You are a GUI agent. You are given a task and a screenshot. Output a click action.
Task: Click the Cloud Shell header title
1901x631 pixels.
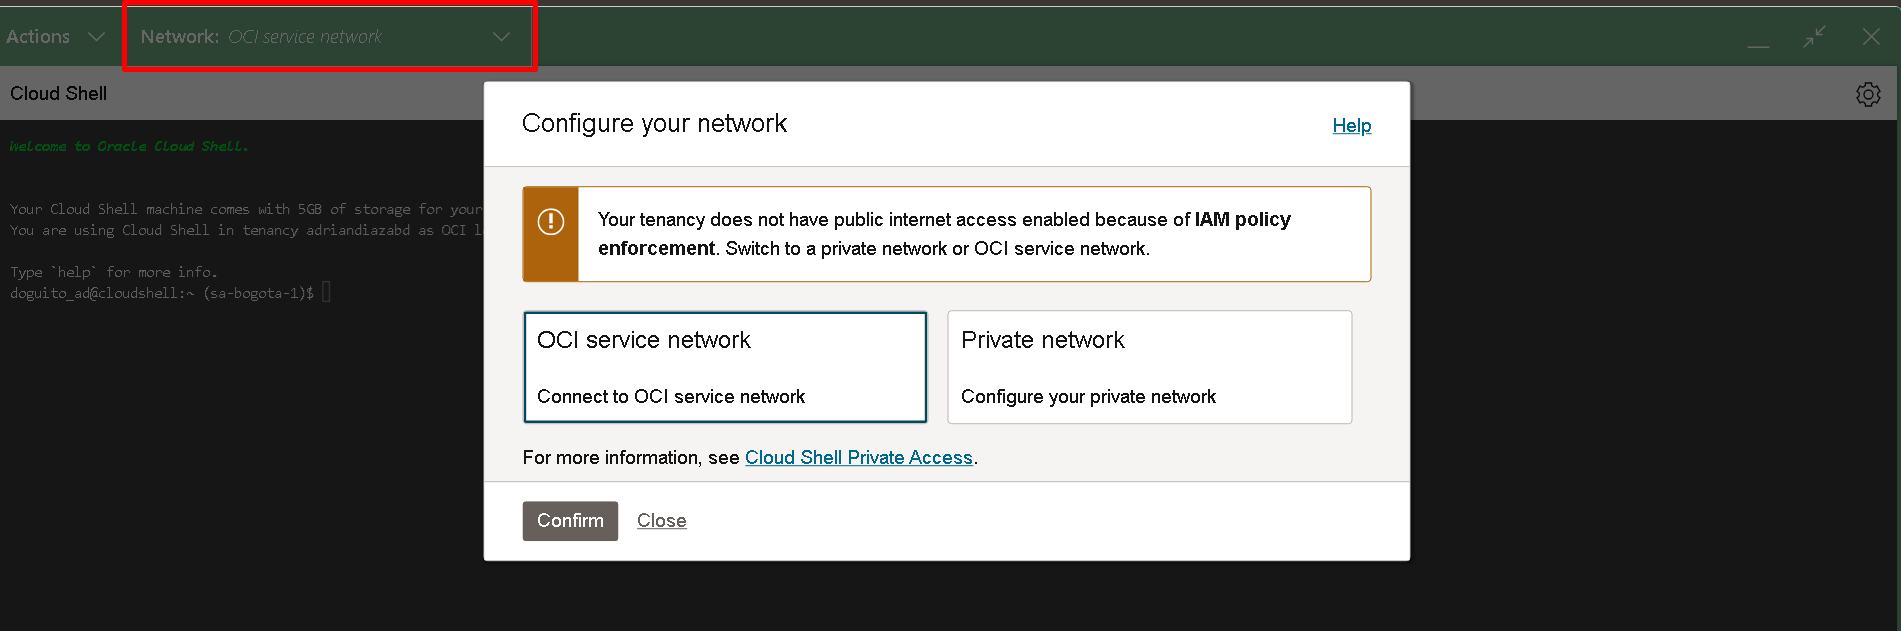(x=58, y=94)
